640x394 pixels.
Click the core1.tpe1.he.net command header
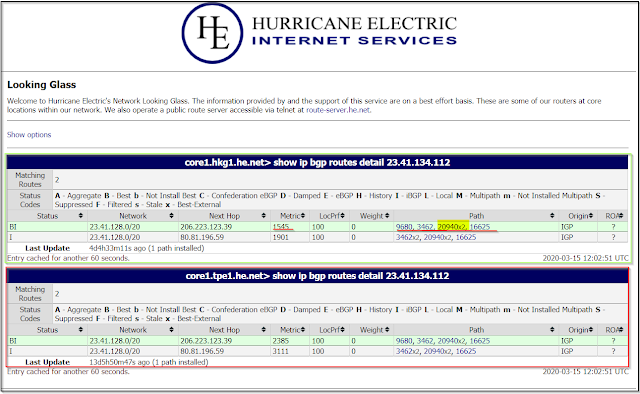pos(317,276)
